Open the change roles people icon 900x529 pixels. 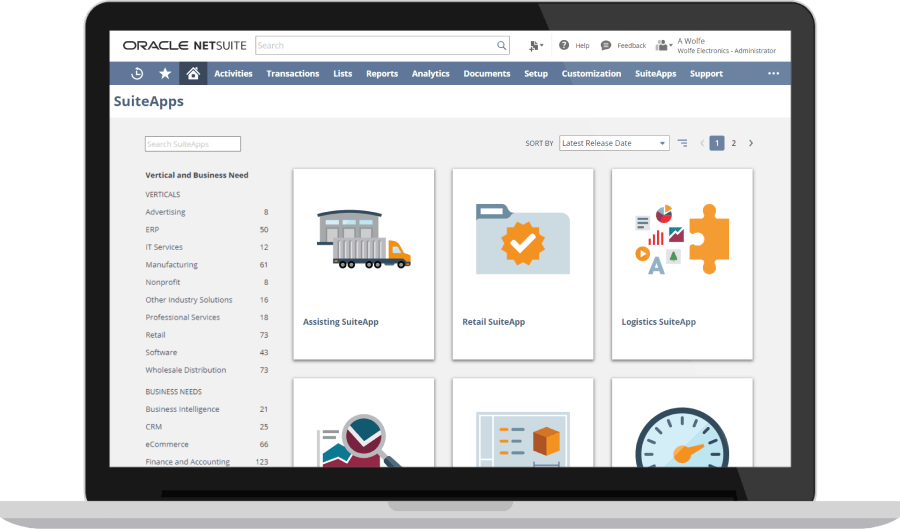pos(664,45)
